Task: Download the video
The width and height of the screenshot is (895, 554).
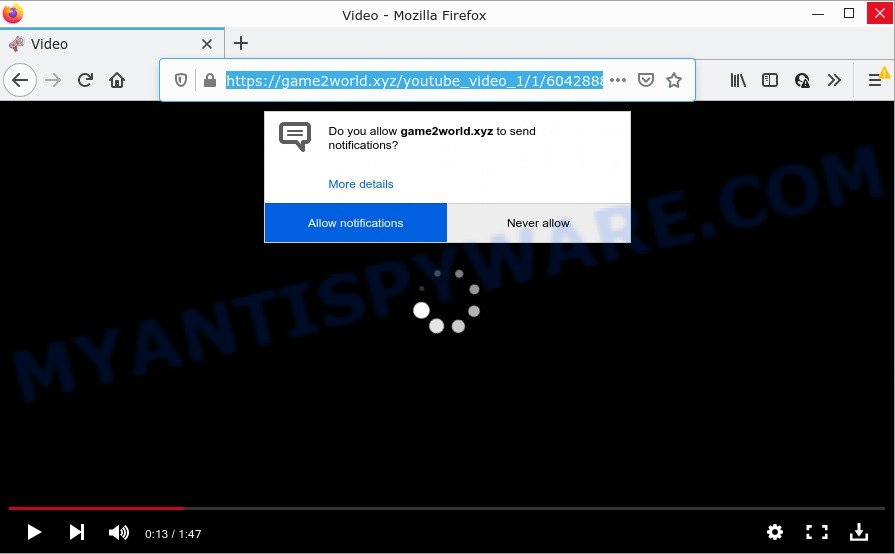Action: [x=858, y=532]
